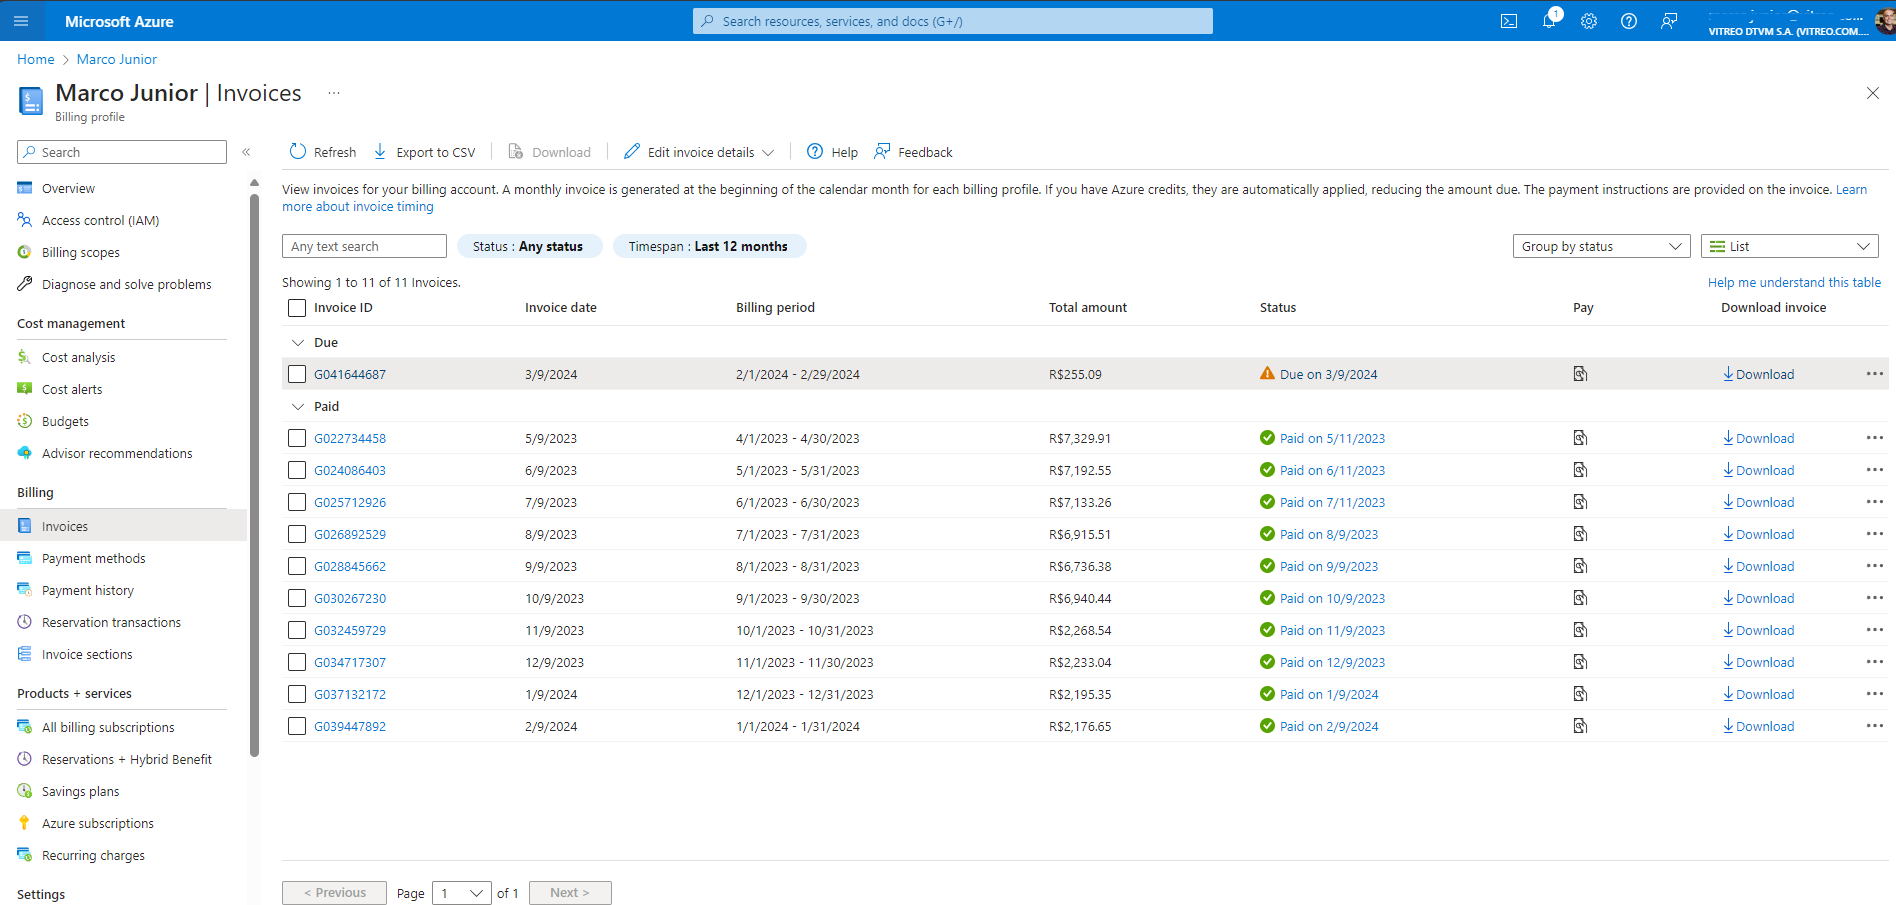Click the Total amount column header
Image resolution: width=1896 pixels, height=905 pixels.
(1088, 308)
